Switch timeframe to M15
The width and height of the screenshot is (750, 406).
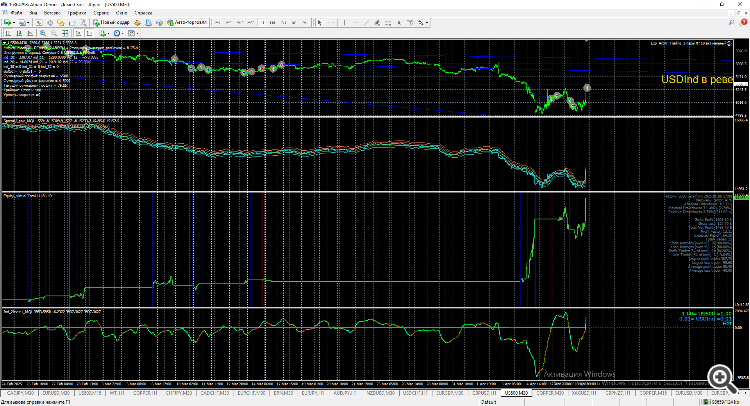tap(240, 22)
